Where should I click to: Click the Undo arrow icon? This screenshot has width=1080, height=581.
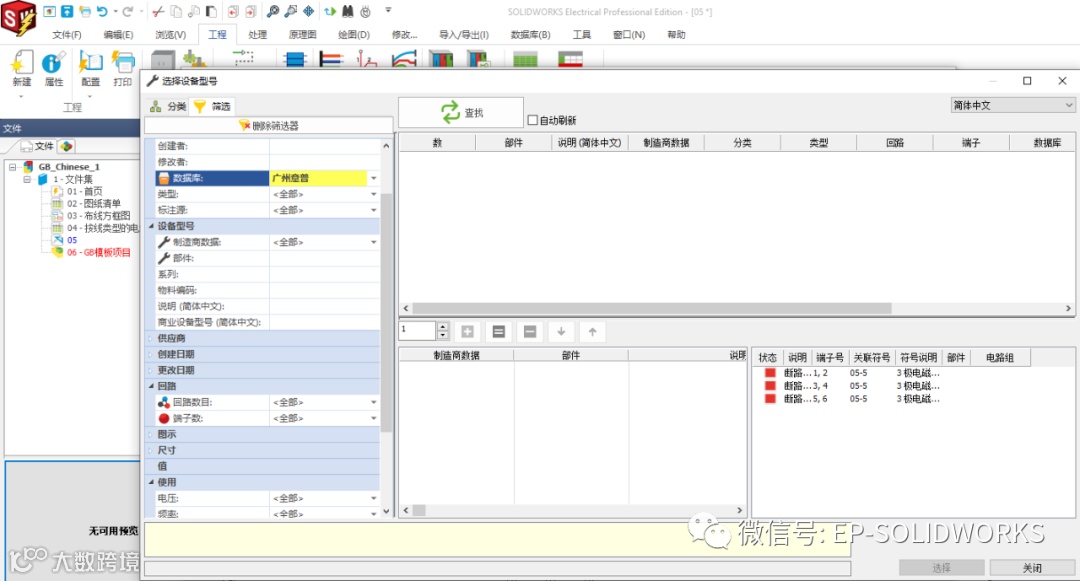click(x=103, y=11)
